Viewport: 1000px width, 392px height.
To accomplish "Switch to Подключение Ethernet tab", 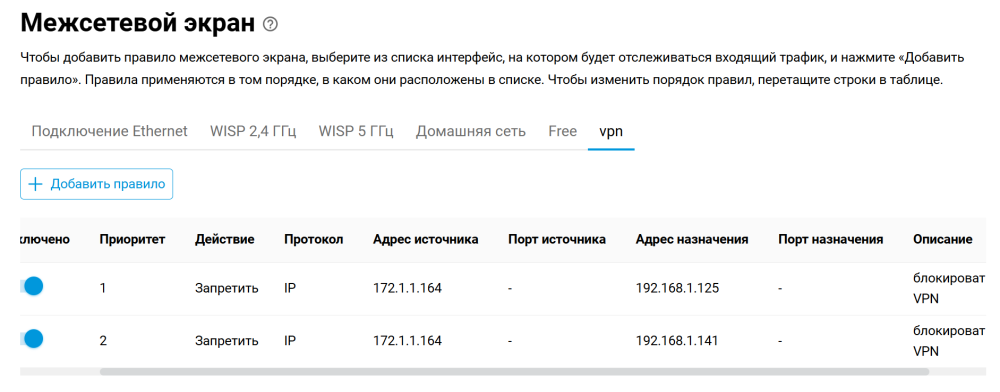I will tap(110, 131).
